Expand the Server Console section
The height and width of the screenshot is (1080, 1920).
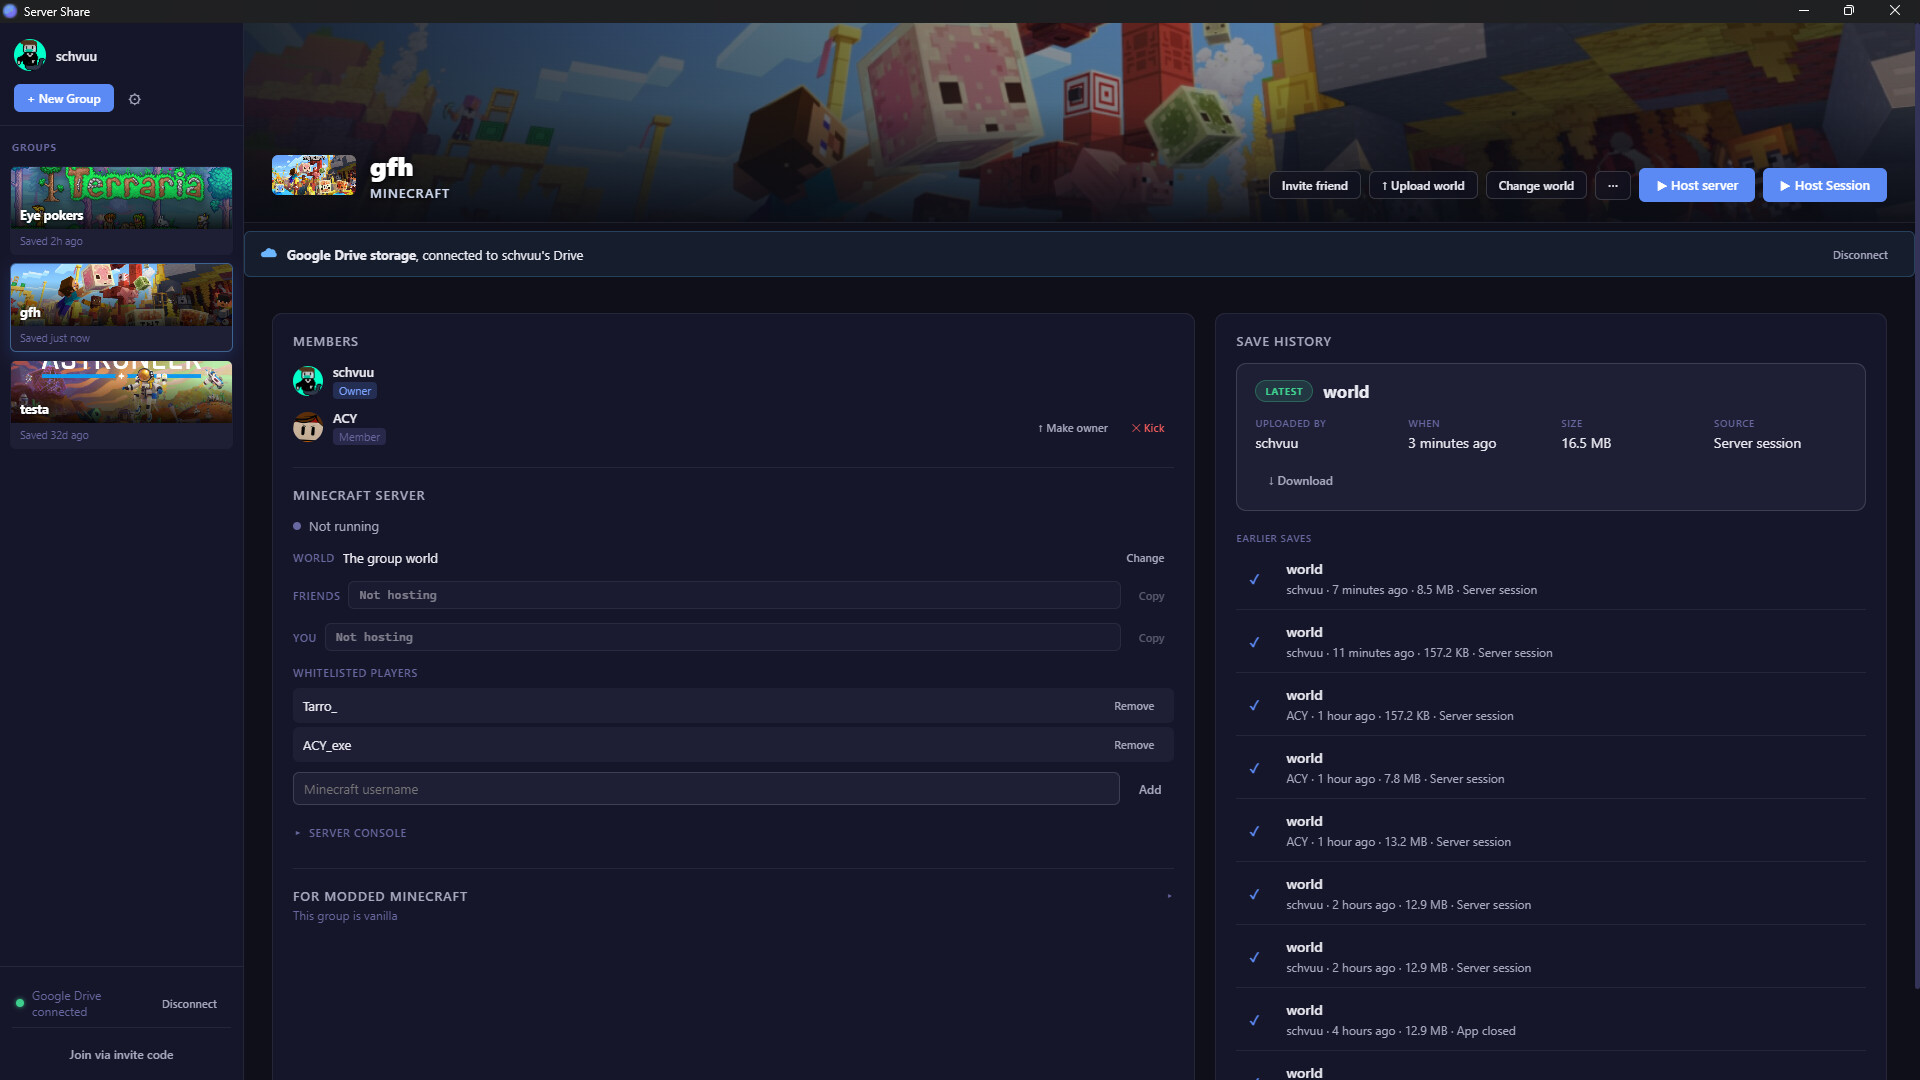pyautogui.click(x=350, y=833)
